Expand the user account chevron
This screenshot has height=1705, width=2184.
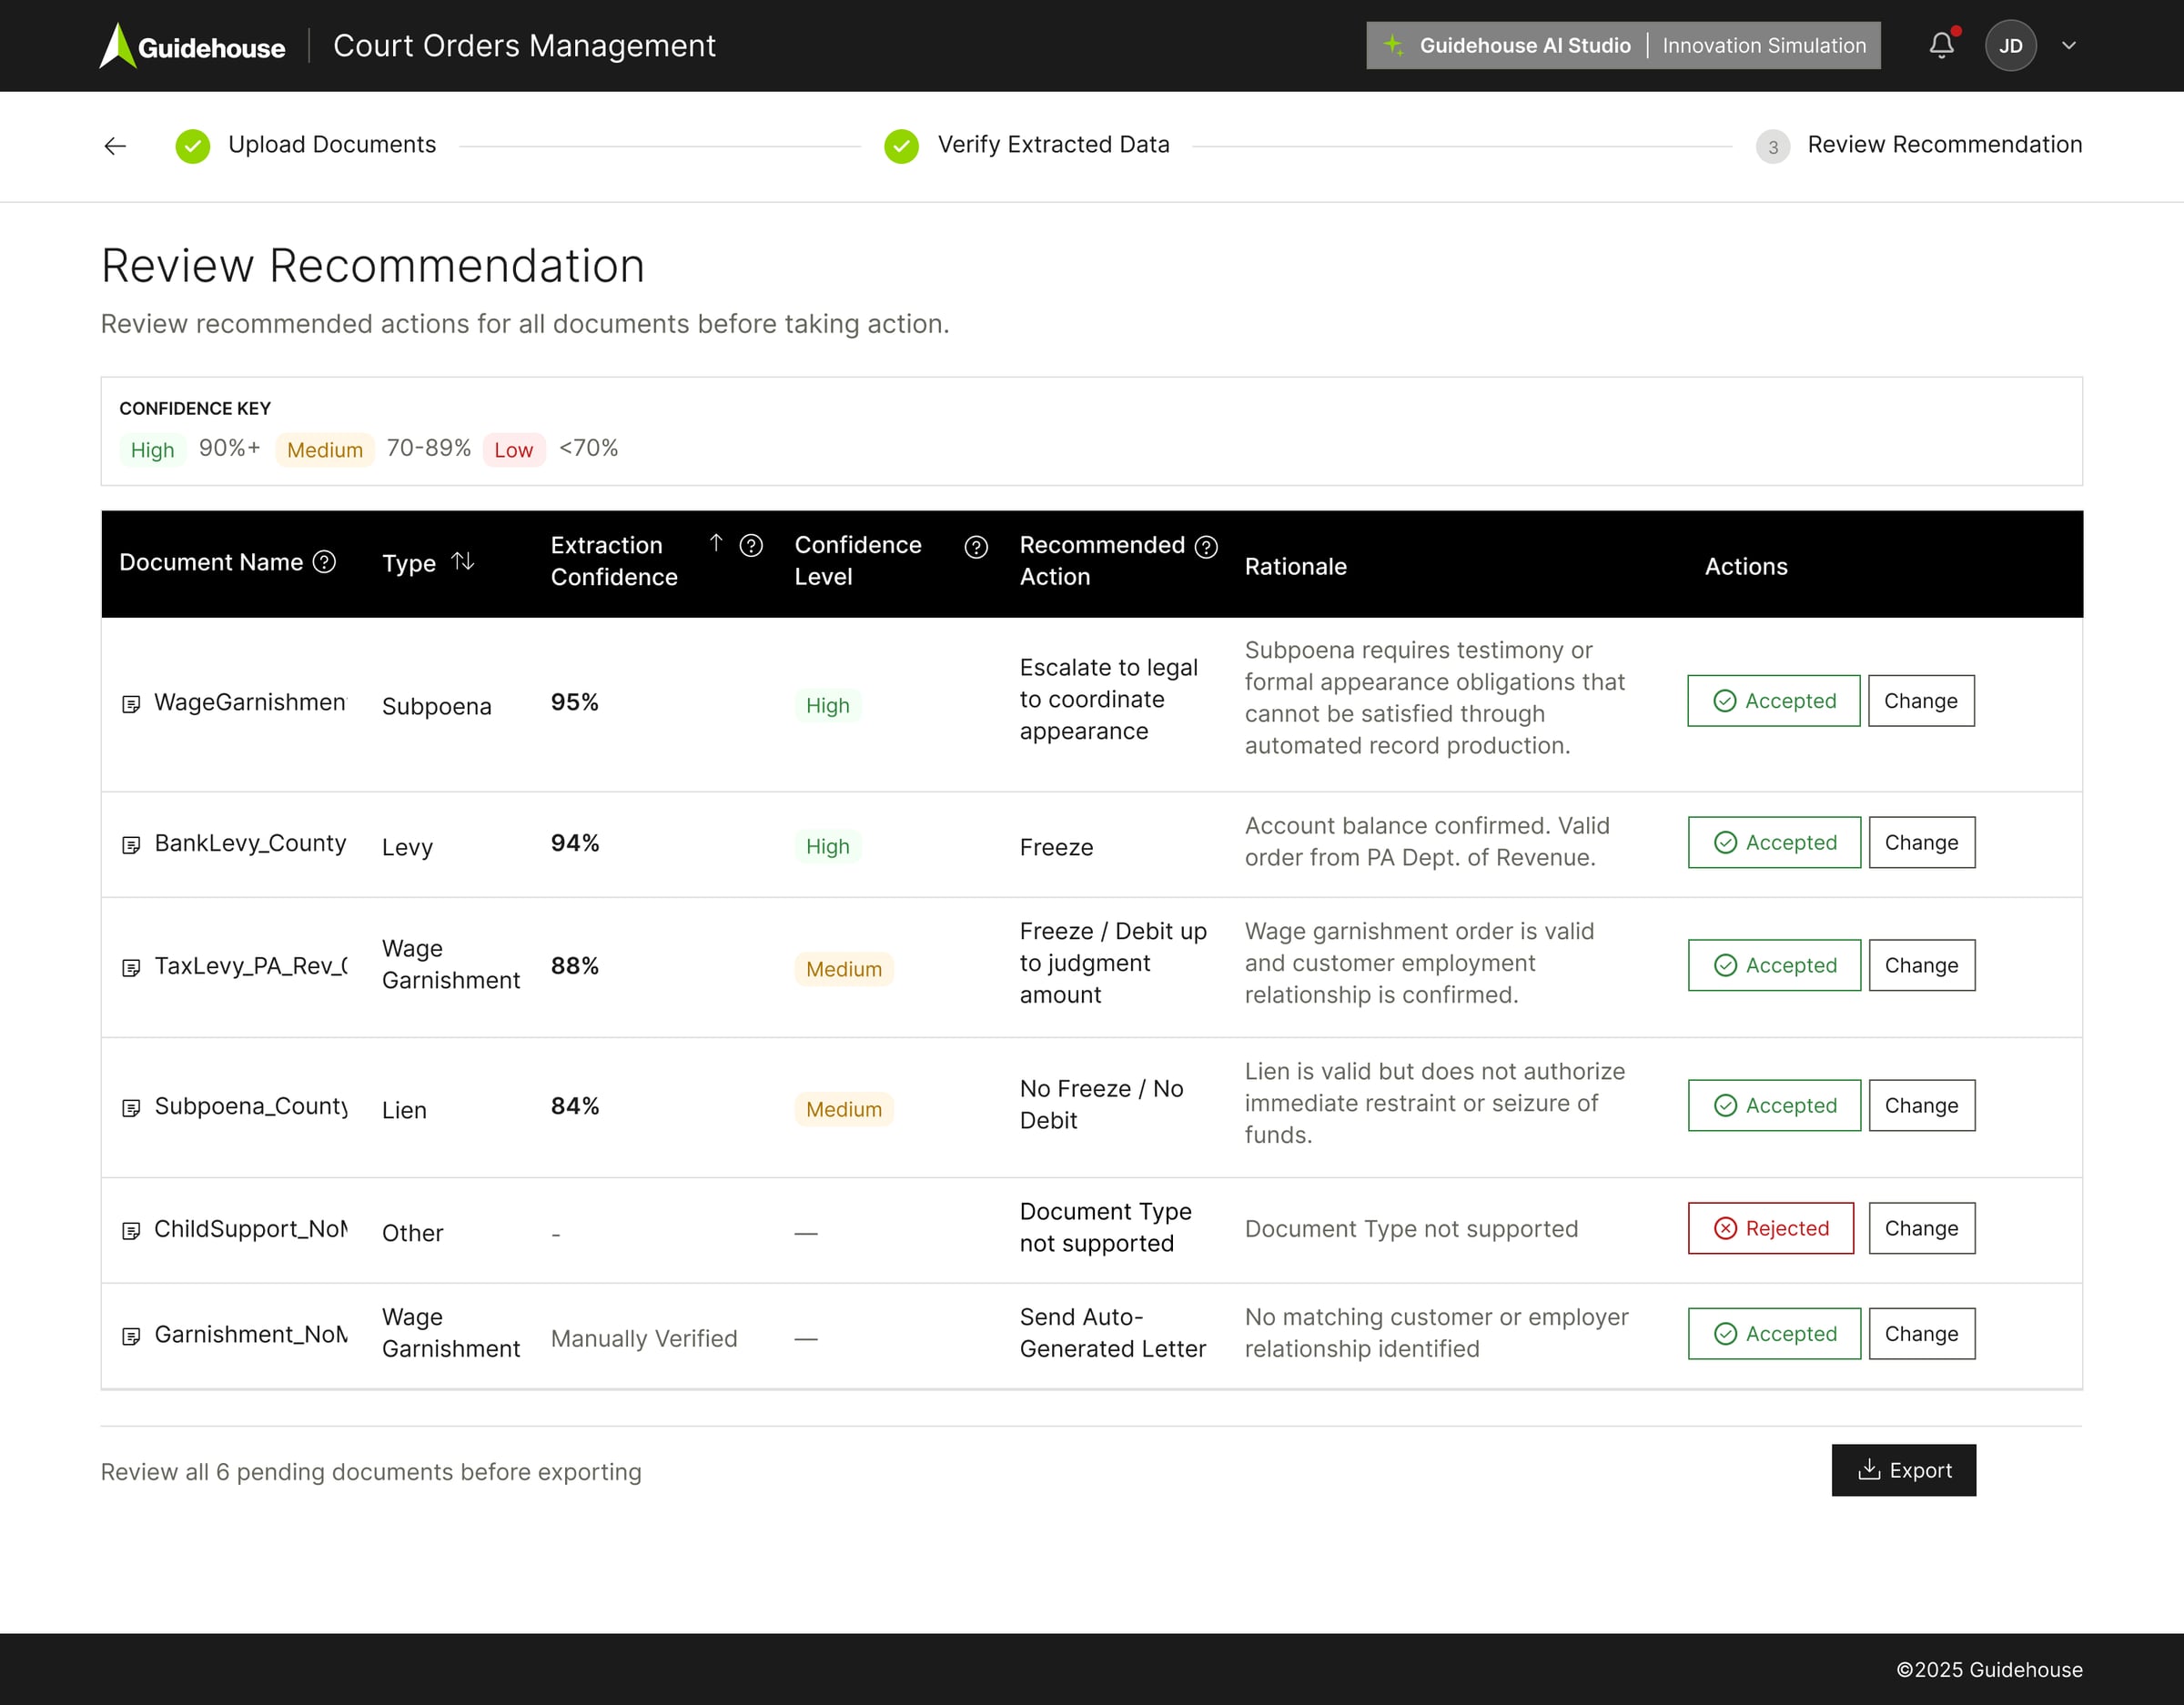[2069, 46]
